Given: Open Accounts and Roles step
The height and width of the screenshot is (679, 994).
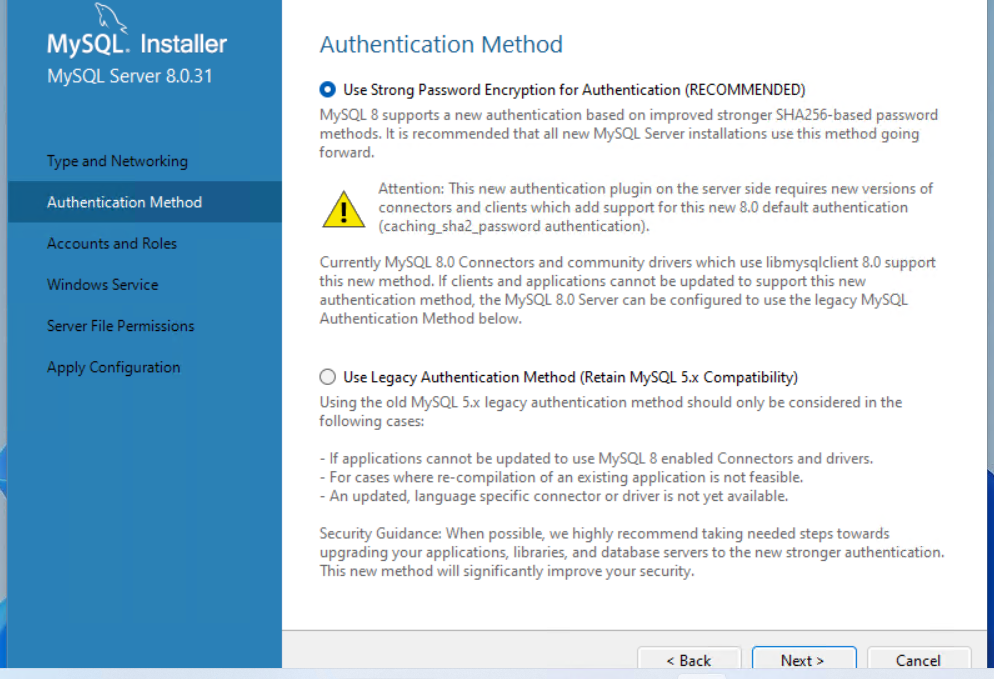Looking at the screenshot, I should click(x=112, y=243).
